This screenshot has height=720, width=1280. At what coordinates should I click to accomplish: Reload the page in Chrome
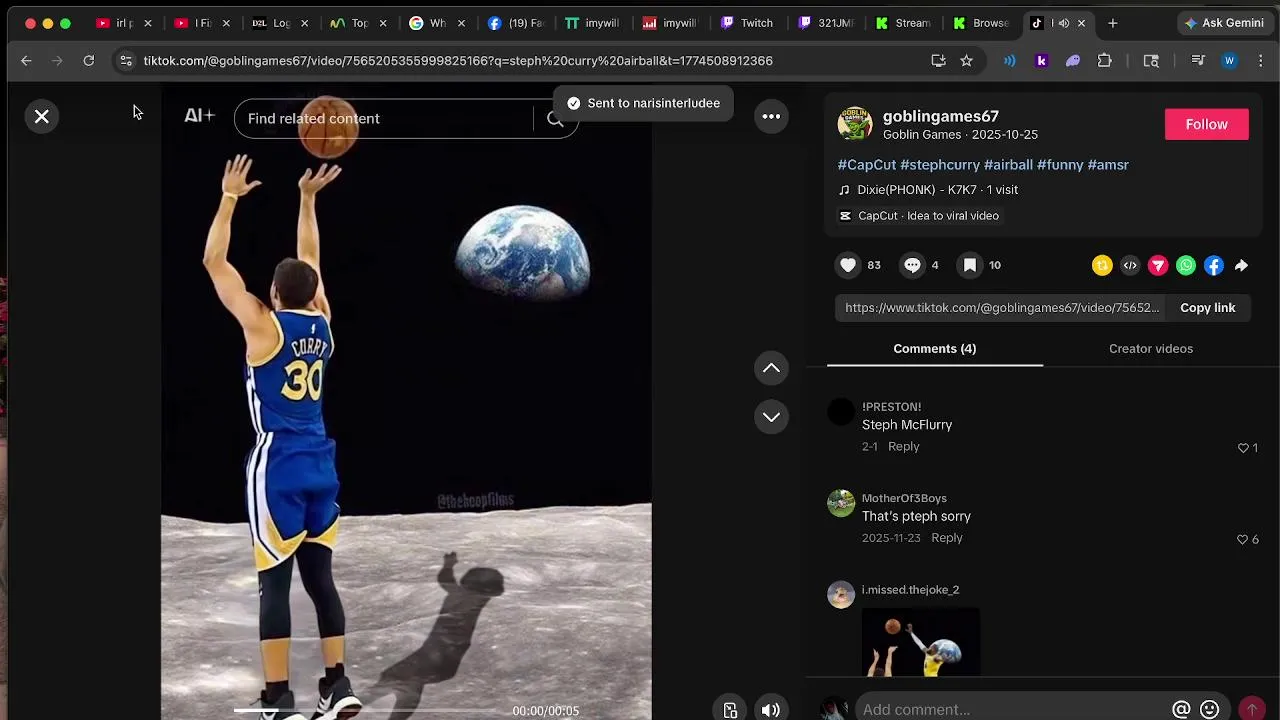(x=88, y=61)
